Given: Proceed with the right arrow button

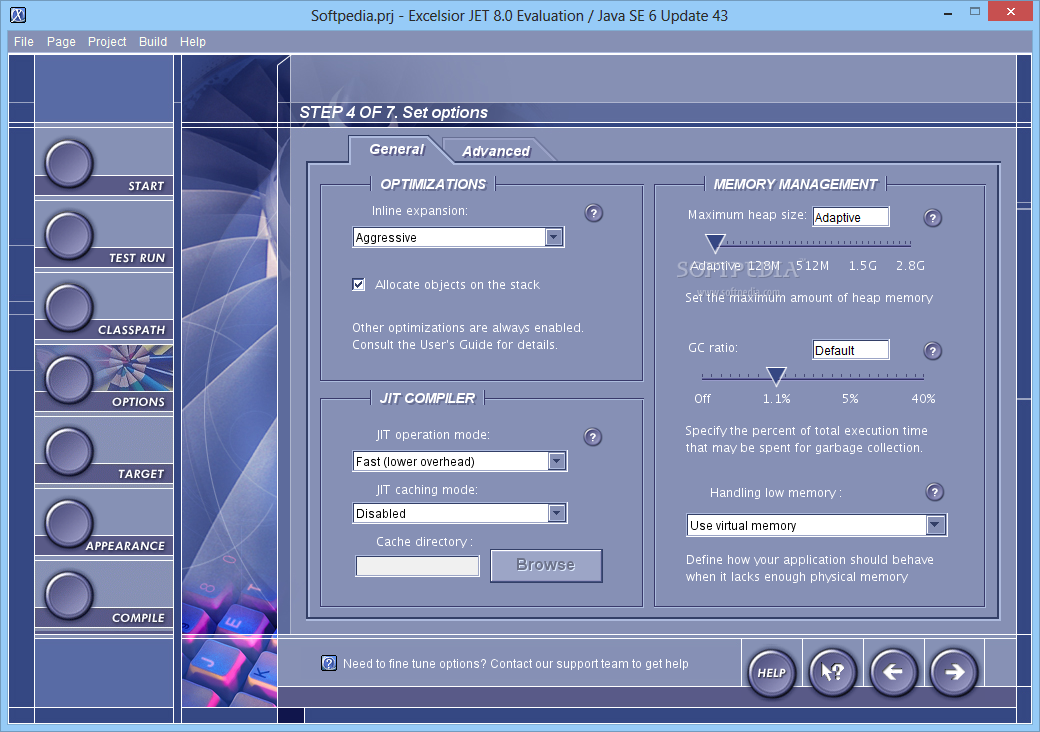Looking at the screenshot, I should pyautogui.click(x=954, y=672).
